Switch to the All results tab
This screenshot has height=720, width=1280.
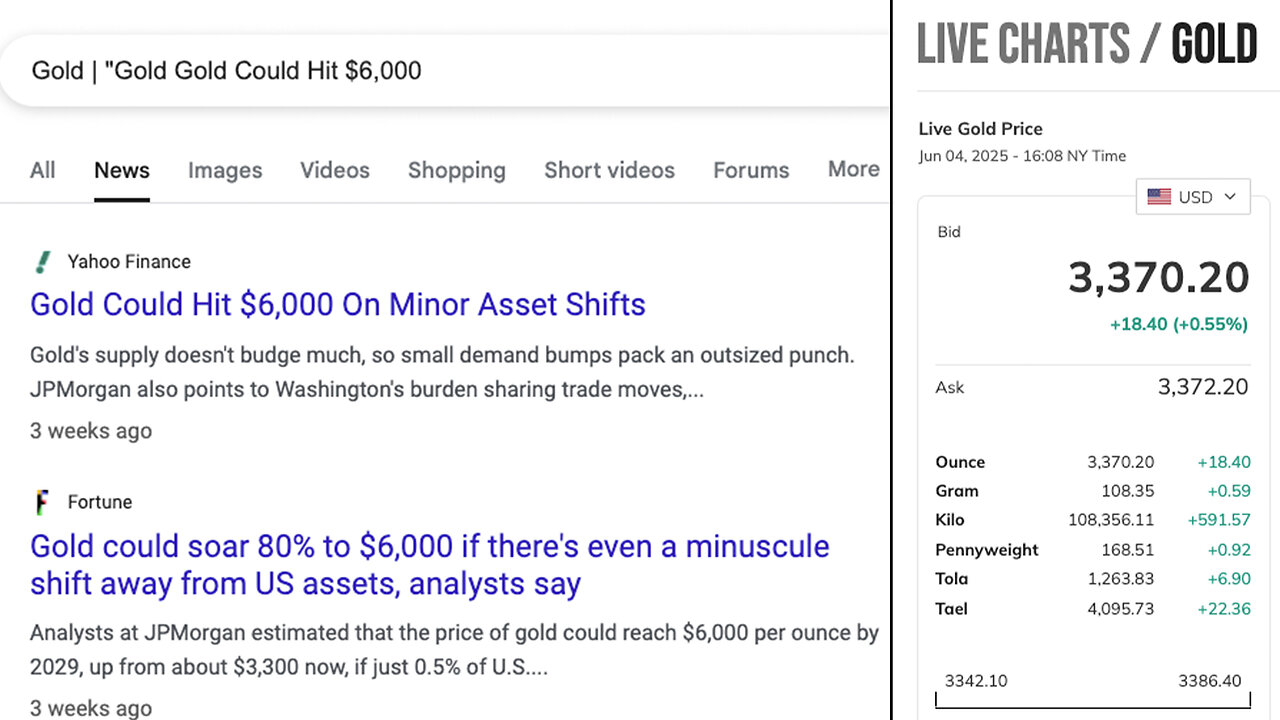click(x=43, y=170)
